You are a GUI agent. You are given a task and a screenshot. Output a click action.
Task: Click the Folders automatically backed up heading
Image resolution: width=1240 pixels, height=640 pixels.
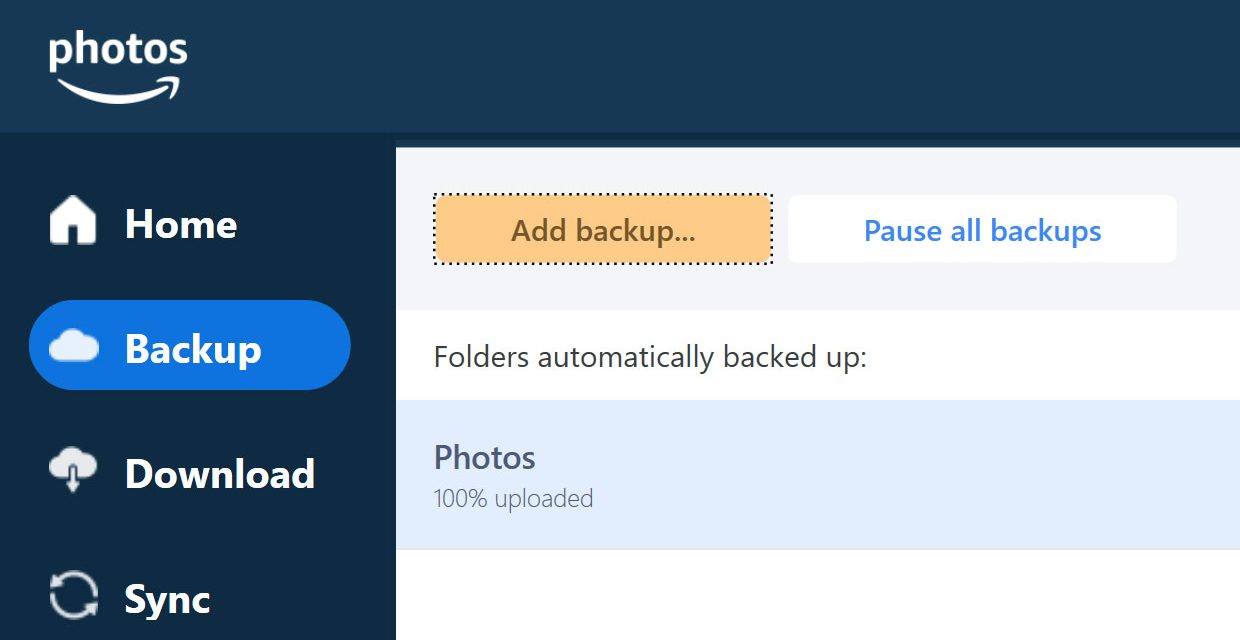click(650, 357)
